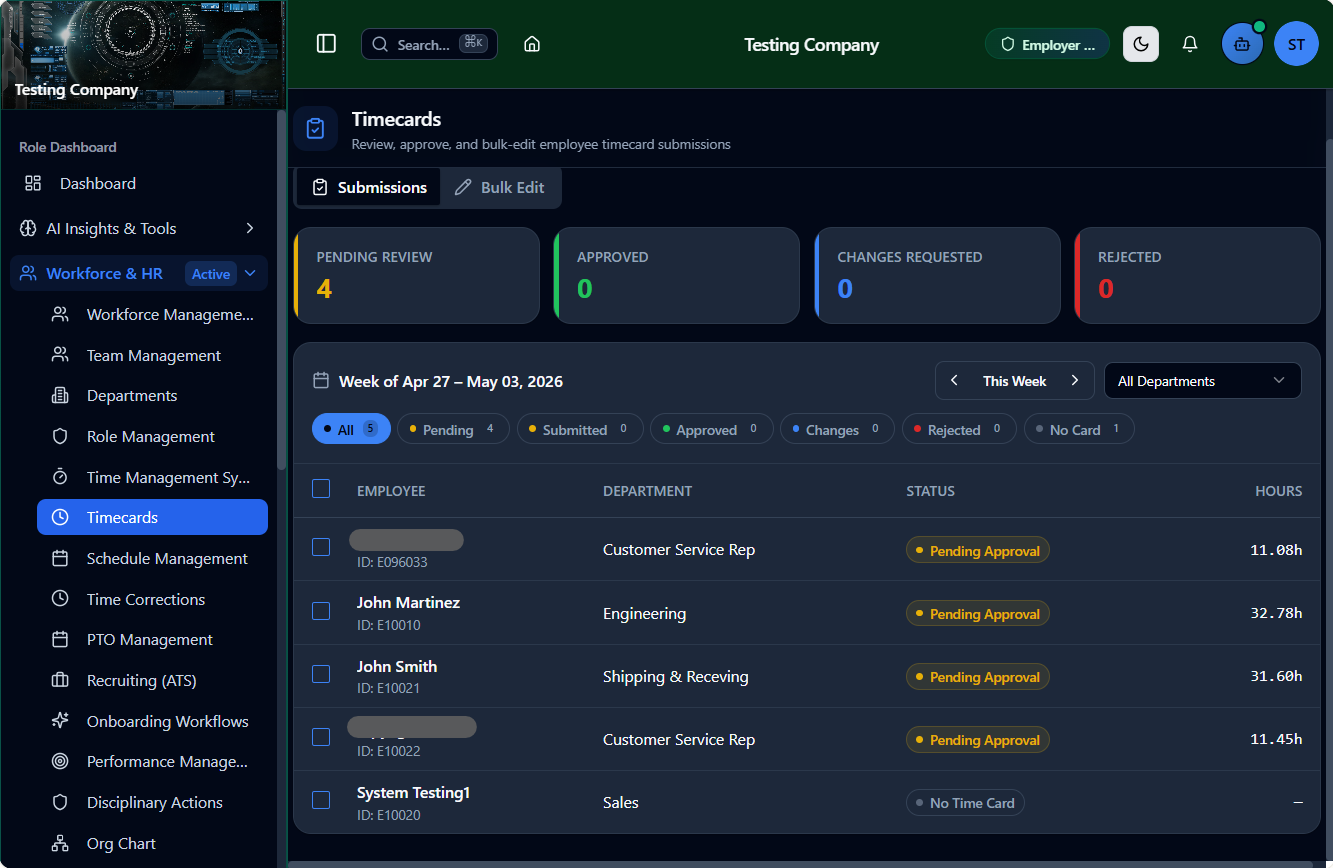Filter by Submitted status pill
The width and height of the screenshot is (1333, 868).
coord(580,429)
